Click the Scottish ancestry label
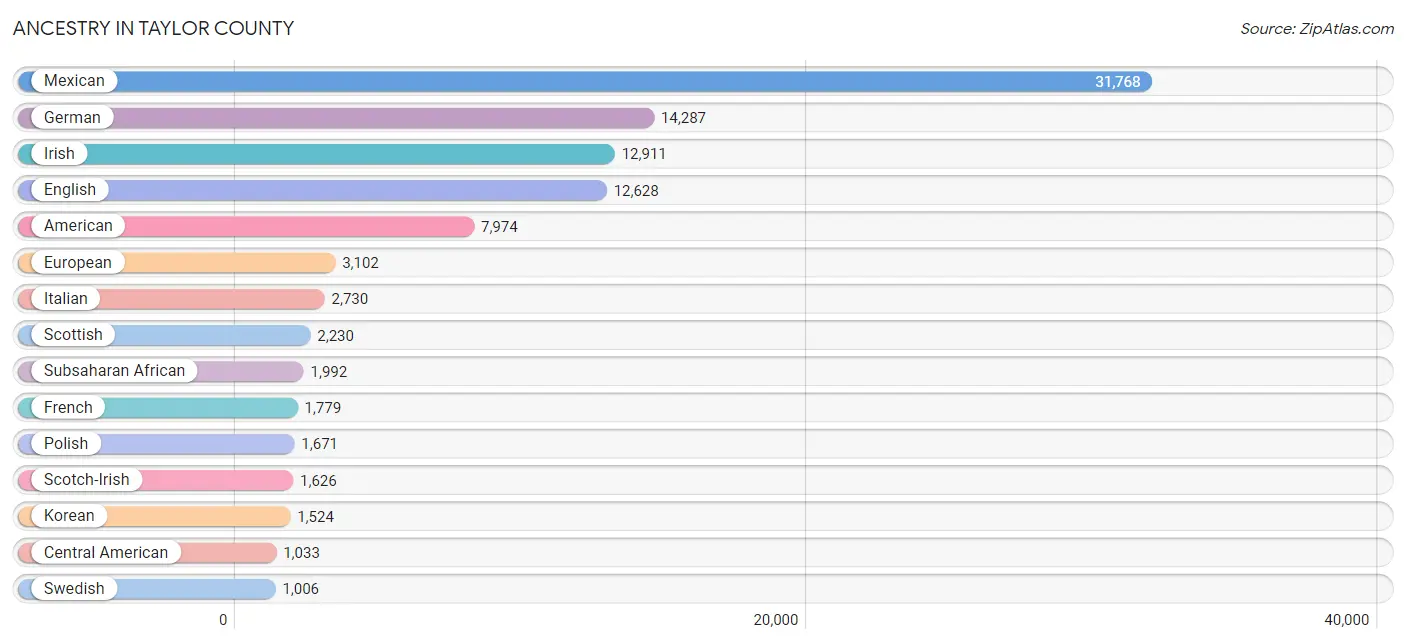This screenshot has width=1406, height=644. coord(73,334)
